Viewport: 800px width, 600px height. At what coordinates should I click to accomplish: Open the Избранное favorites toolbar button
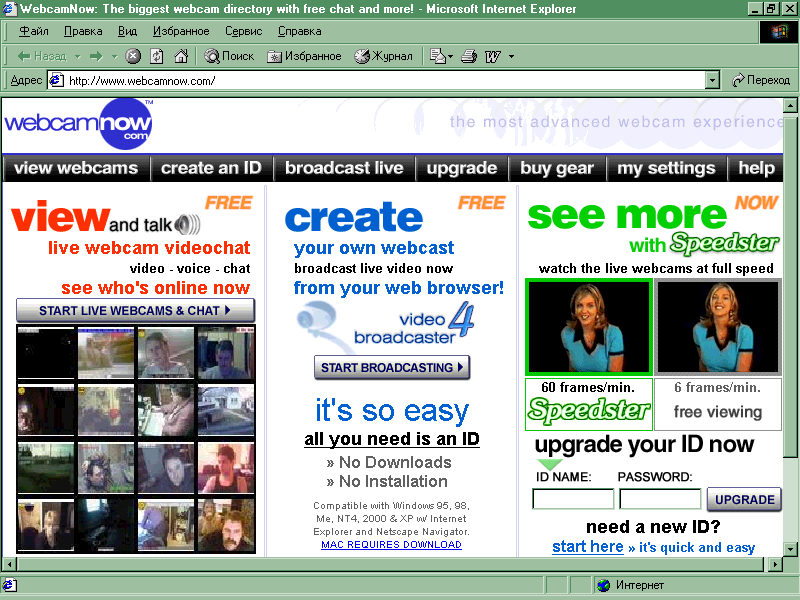coord(304,56)
